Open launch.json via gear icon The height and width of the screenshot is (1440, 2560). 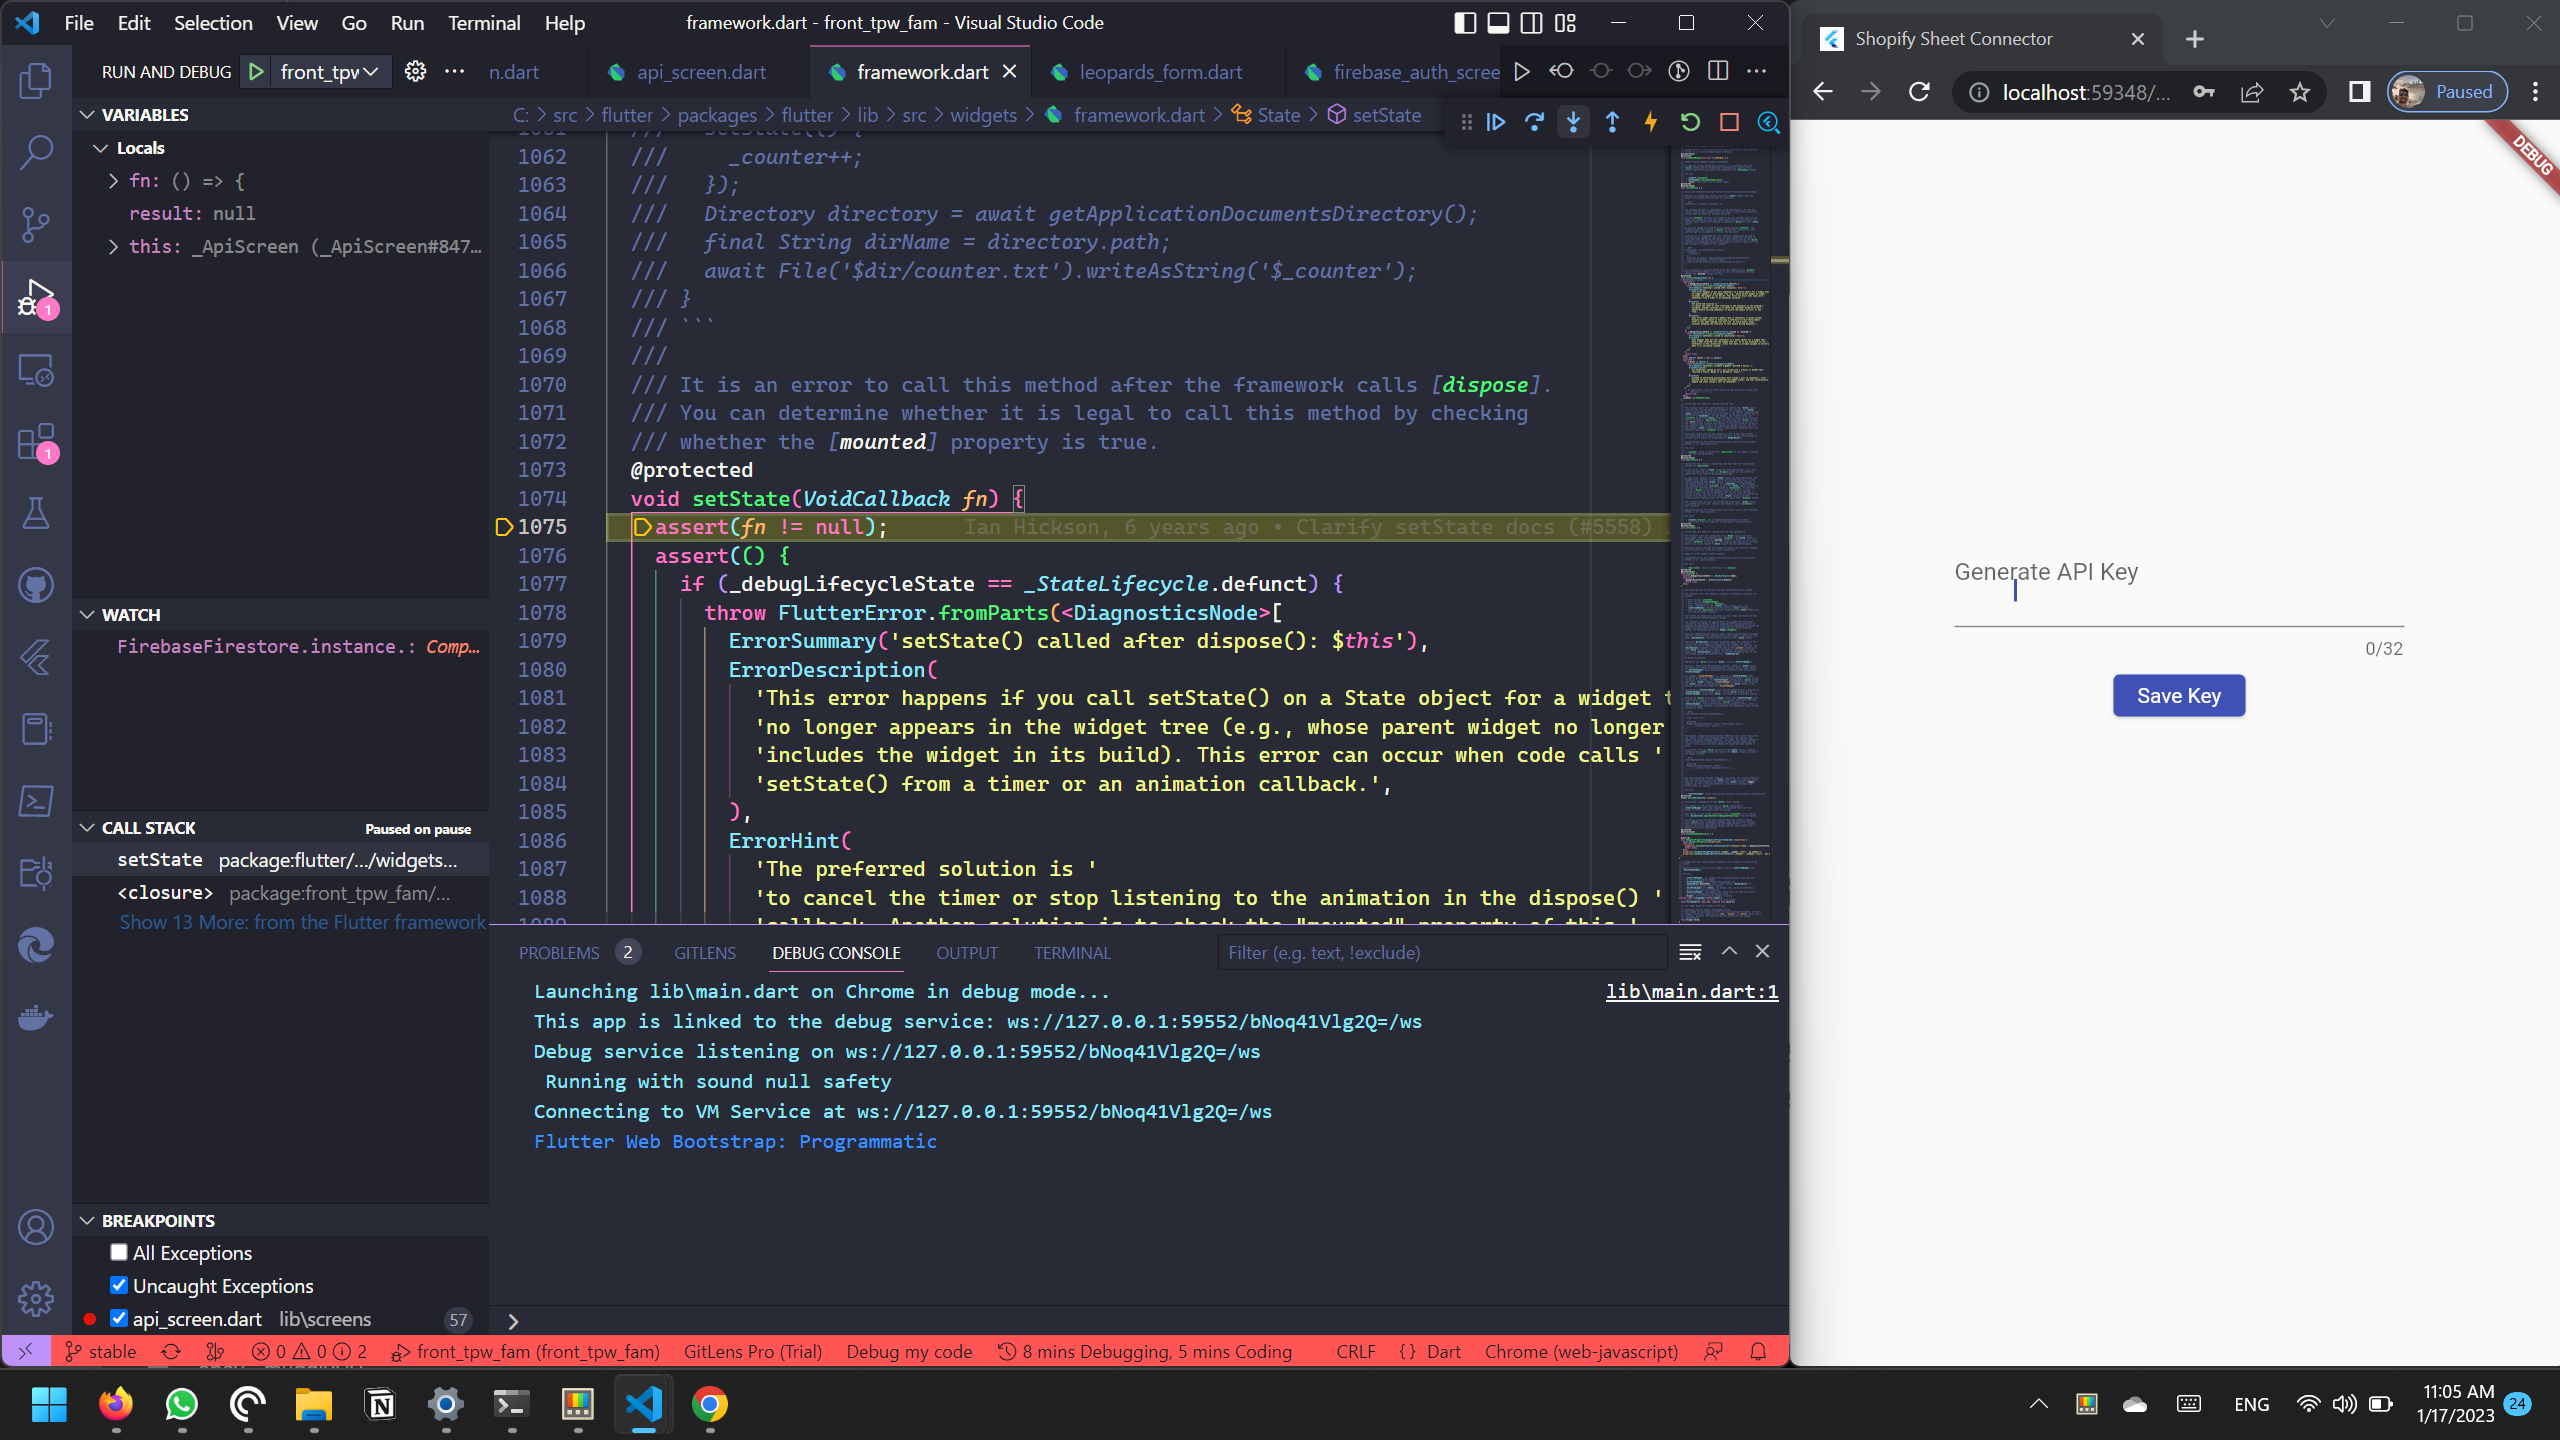pos(415,72)
